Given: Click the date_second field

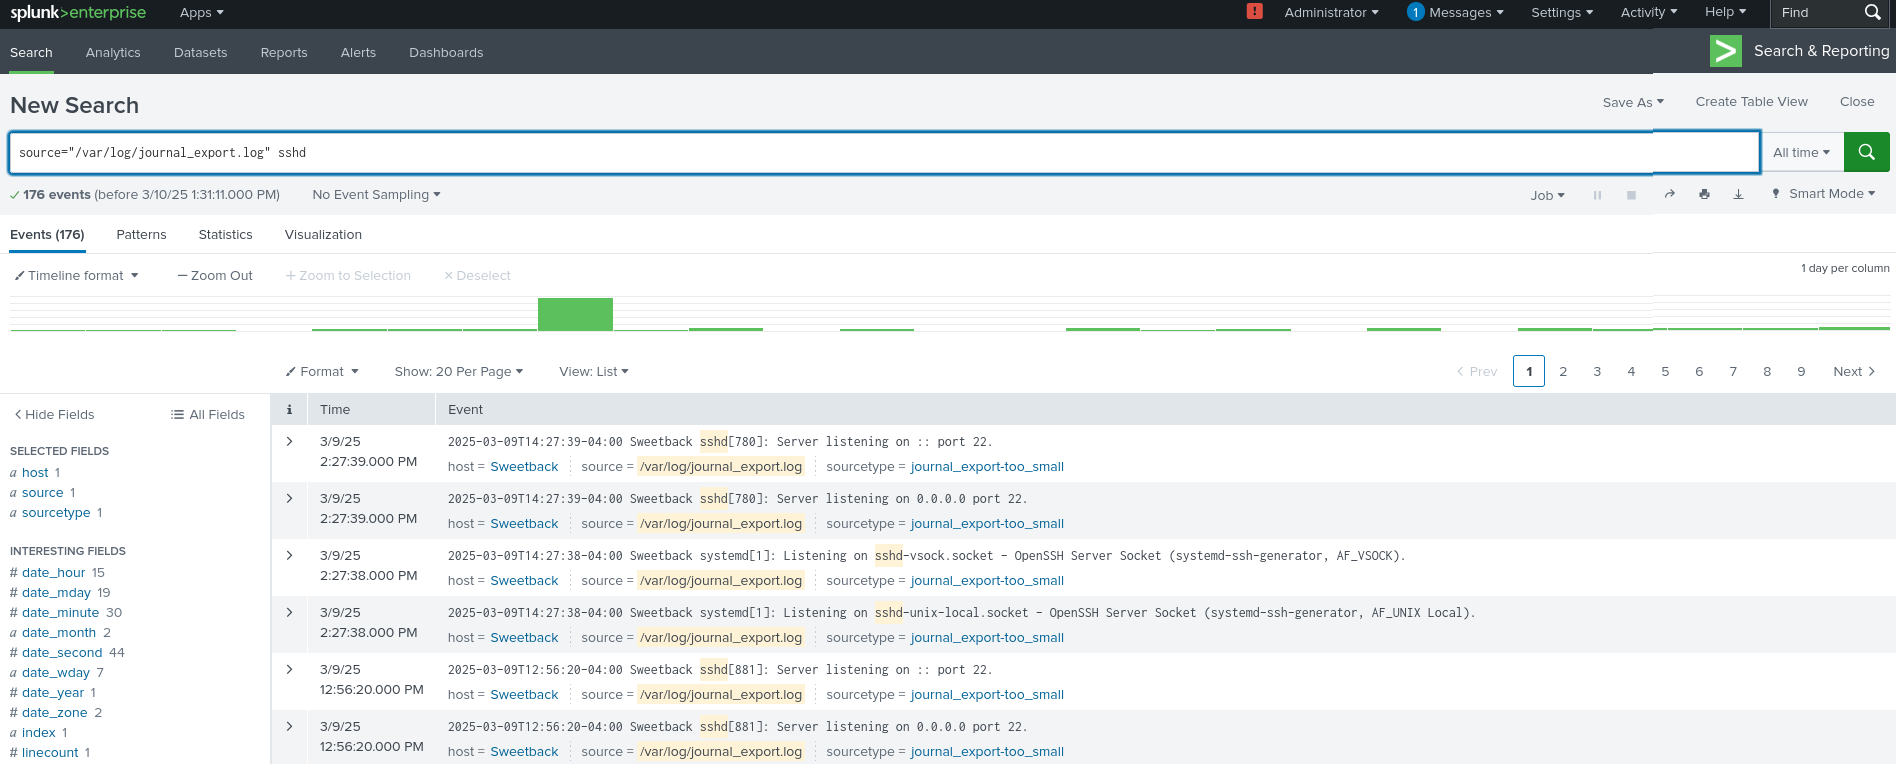Looking at the screenshot, I should (62, 652).
